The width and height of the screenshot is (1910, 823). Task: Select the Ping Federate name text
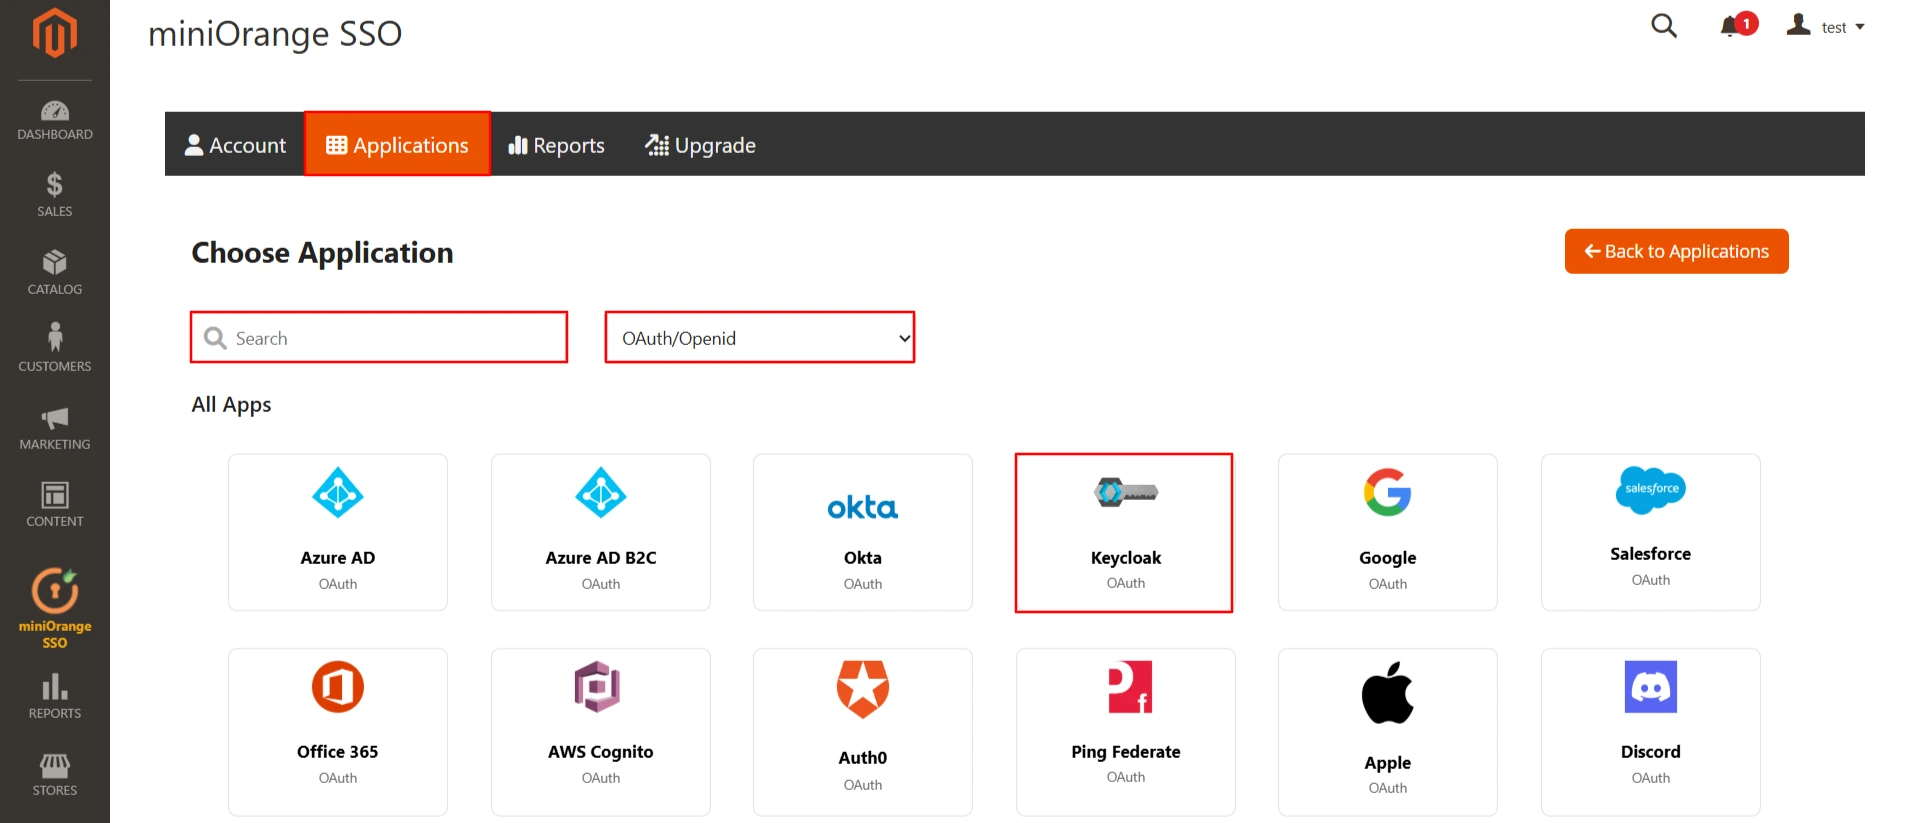(1126, 752)
